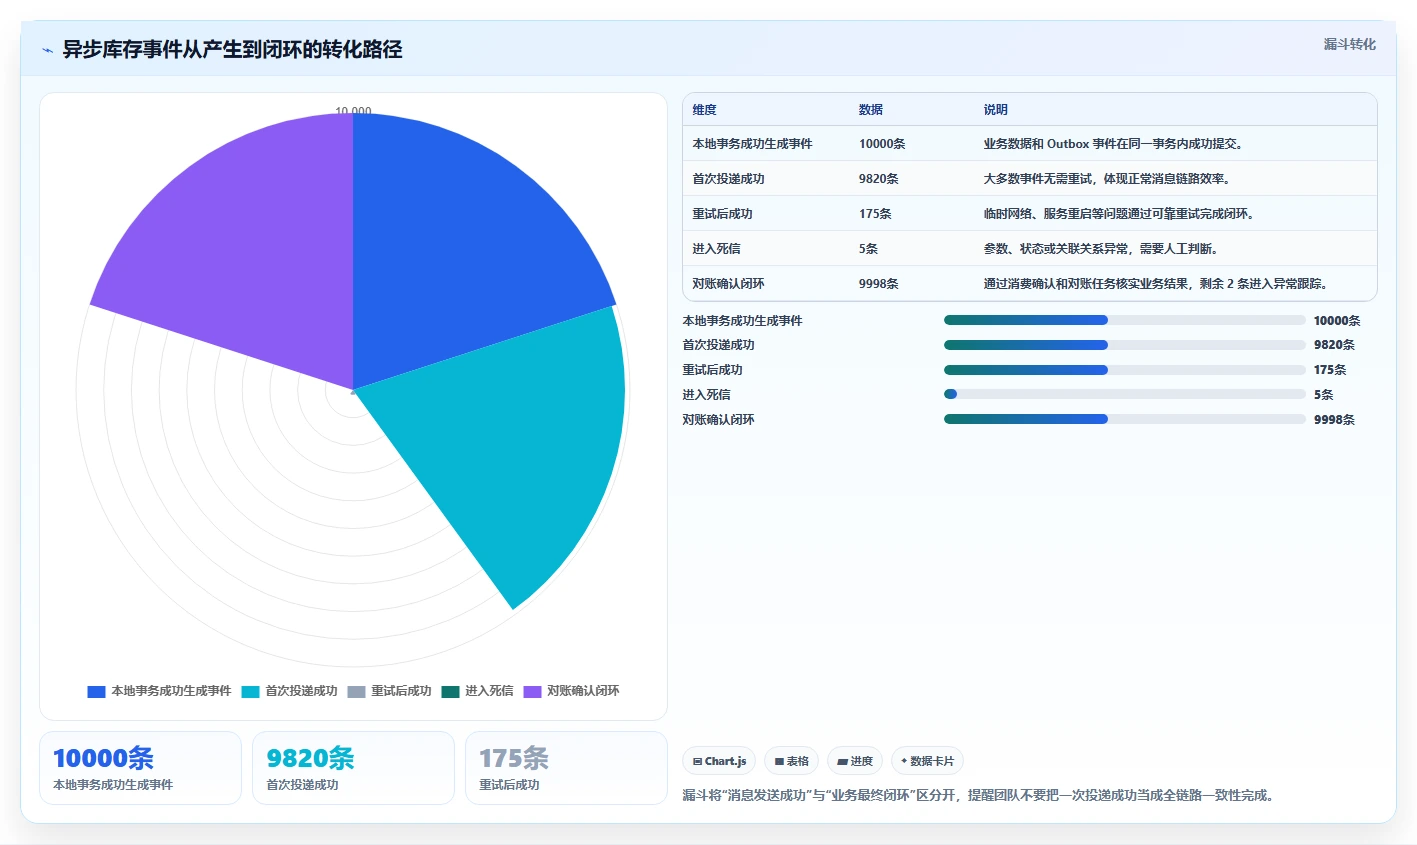Screen dimensions: 1417x845
Task: Click table cell 重试后成功
Action: (722, 214)
